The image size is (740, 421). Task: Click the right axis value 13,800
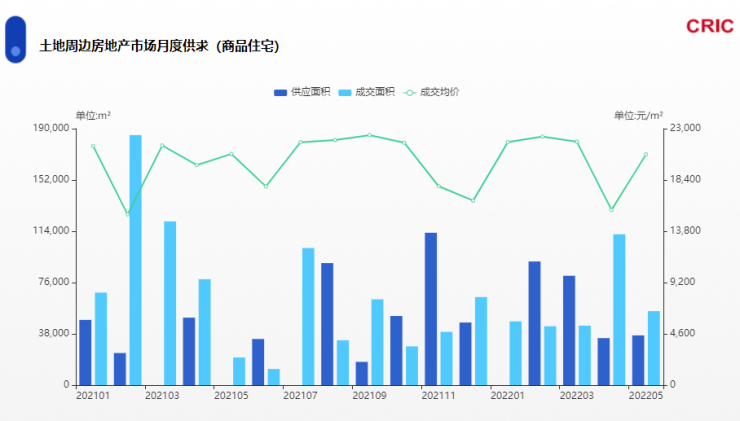pos(685,230)
